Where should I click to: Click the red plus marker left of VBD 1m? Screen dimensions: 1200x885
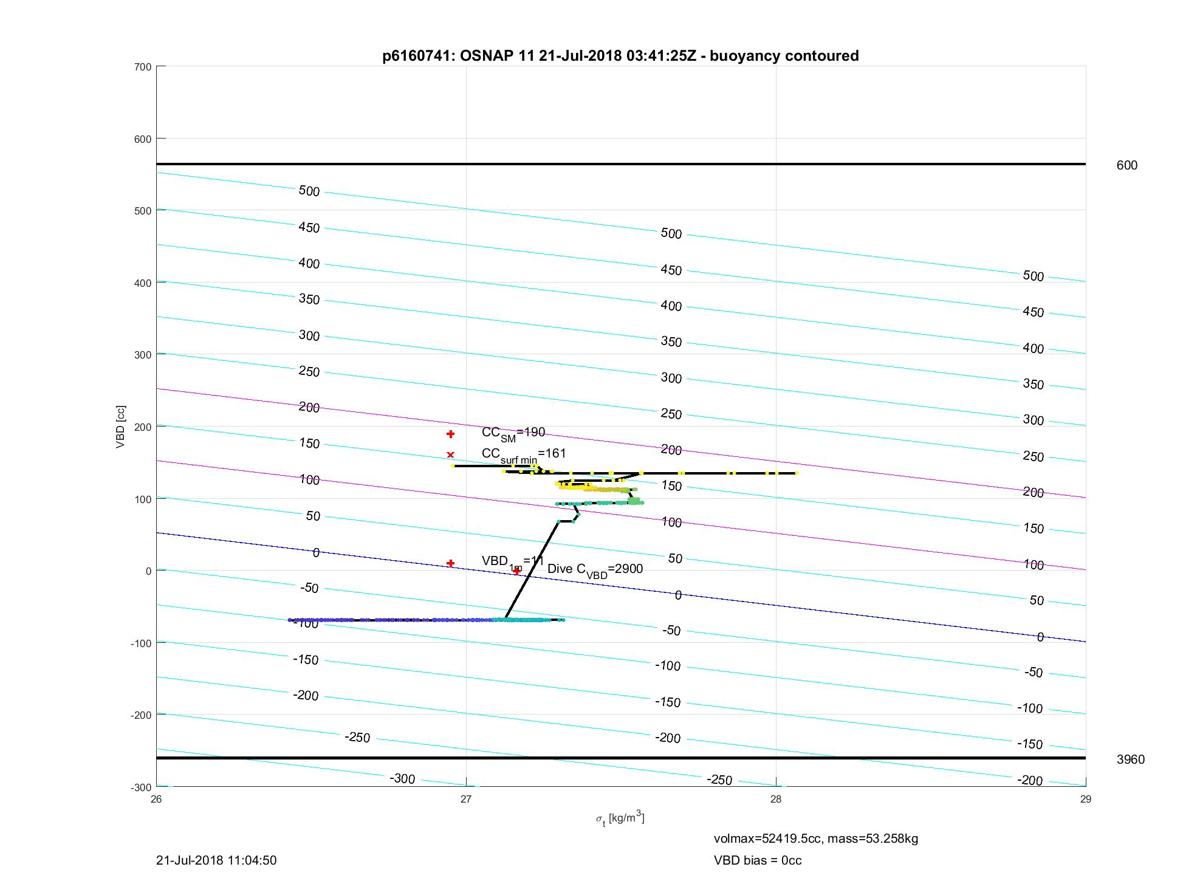tap(451, 563)
